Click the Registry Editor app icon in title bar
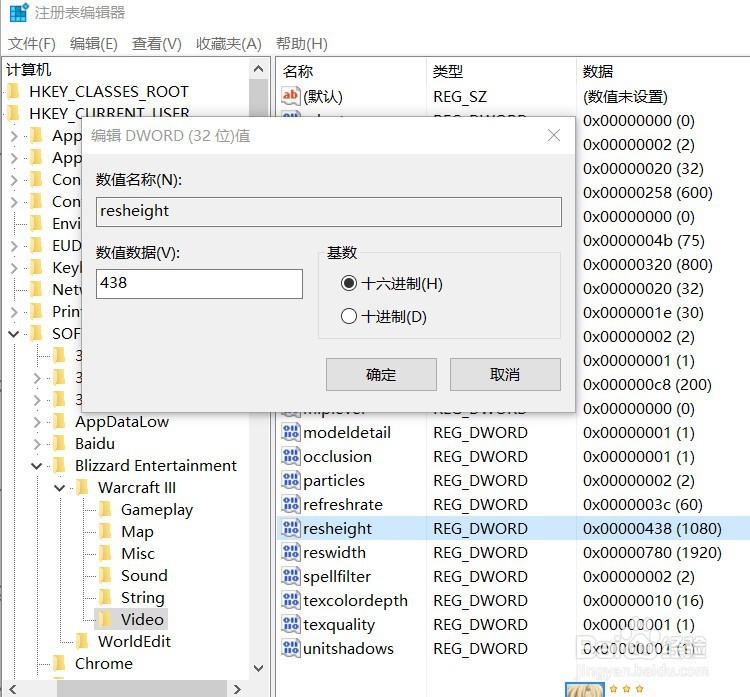 [19, 12]
